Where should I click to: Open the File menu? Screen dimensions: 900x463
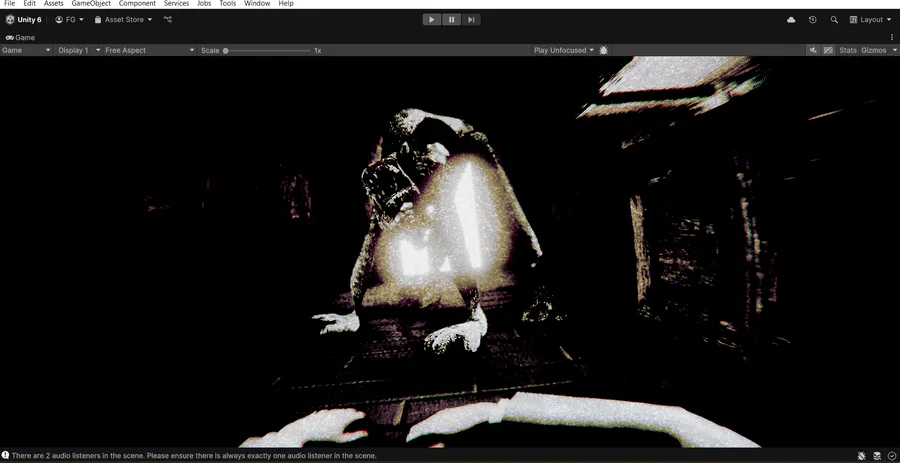9,3
